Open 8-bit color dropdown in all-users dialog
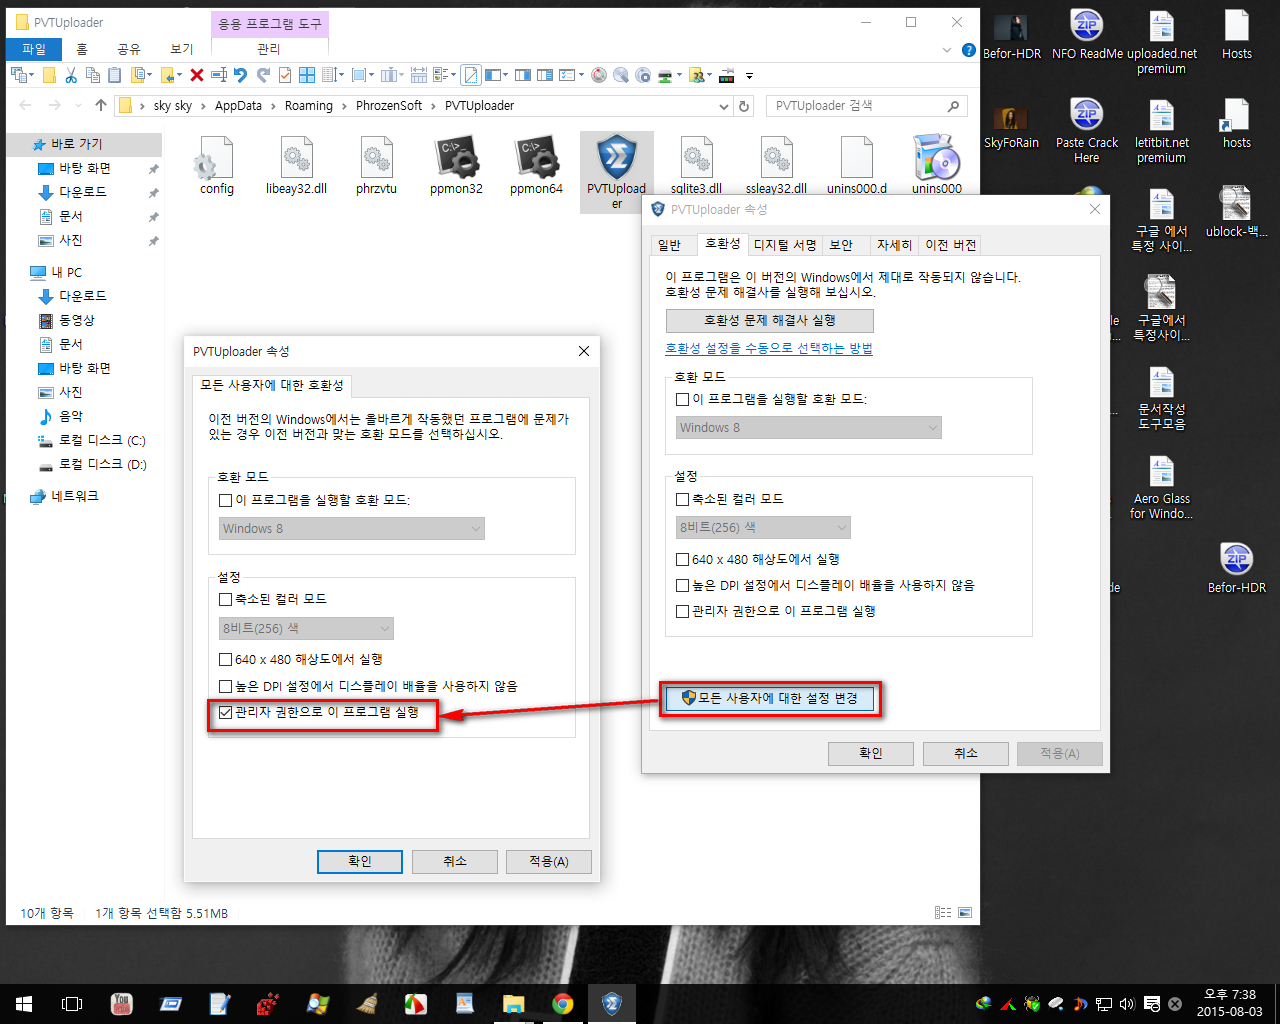 306,628
